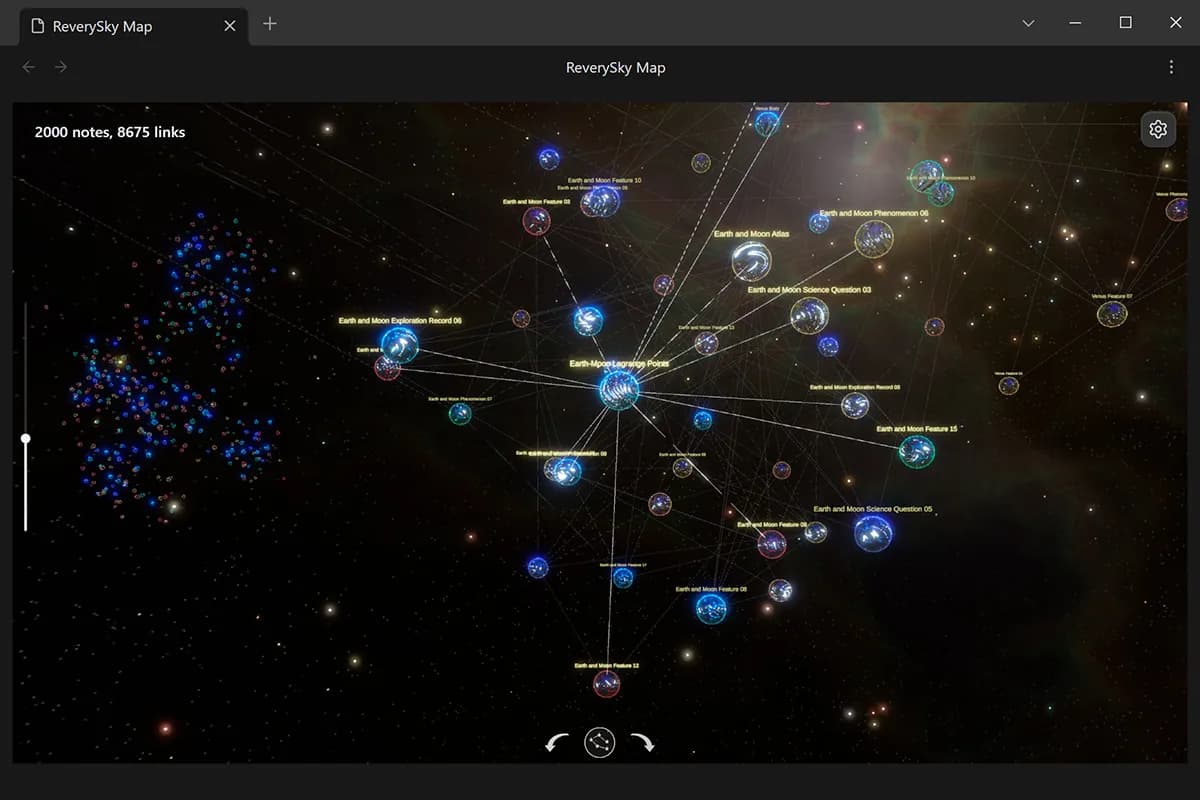Select Earth and Moon Feature 03 node

click(x=537, y=221)
